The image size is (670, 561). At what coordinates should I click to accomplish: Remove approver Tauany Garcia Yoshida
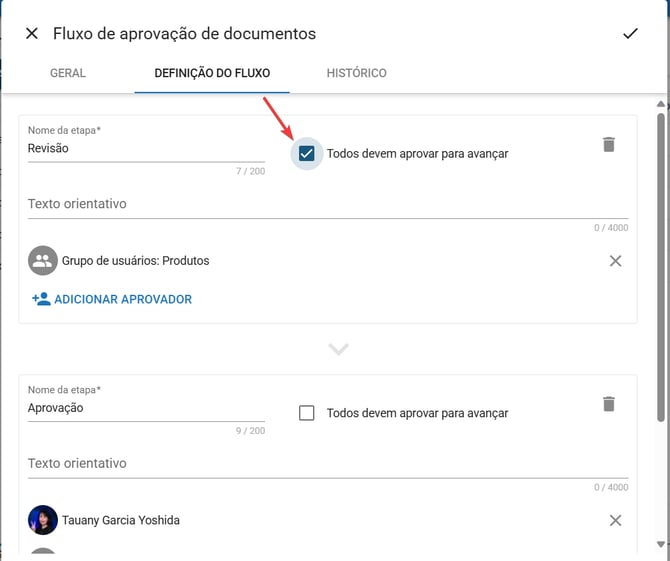pos(615,520)
